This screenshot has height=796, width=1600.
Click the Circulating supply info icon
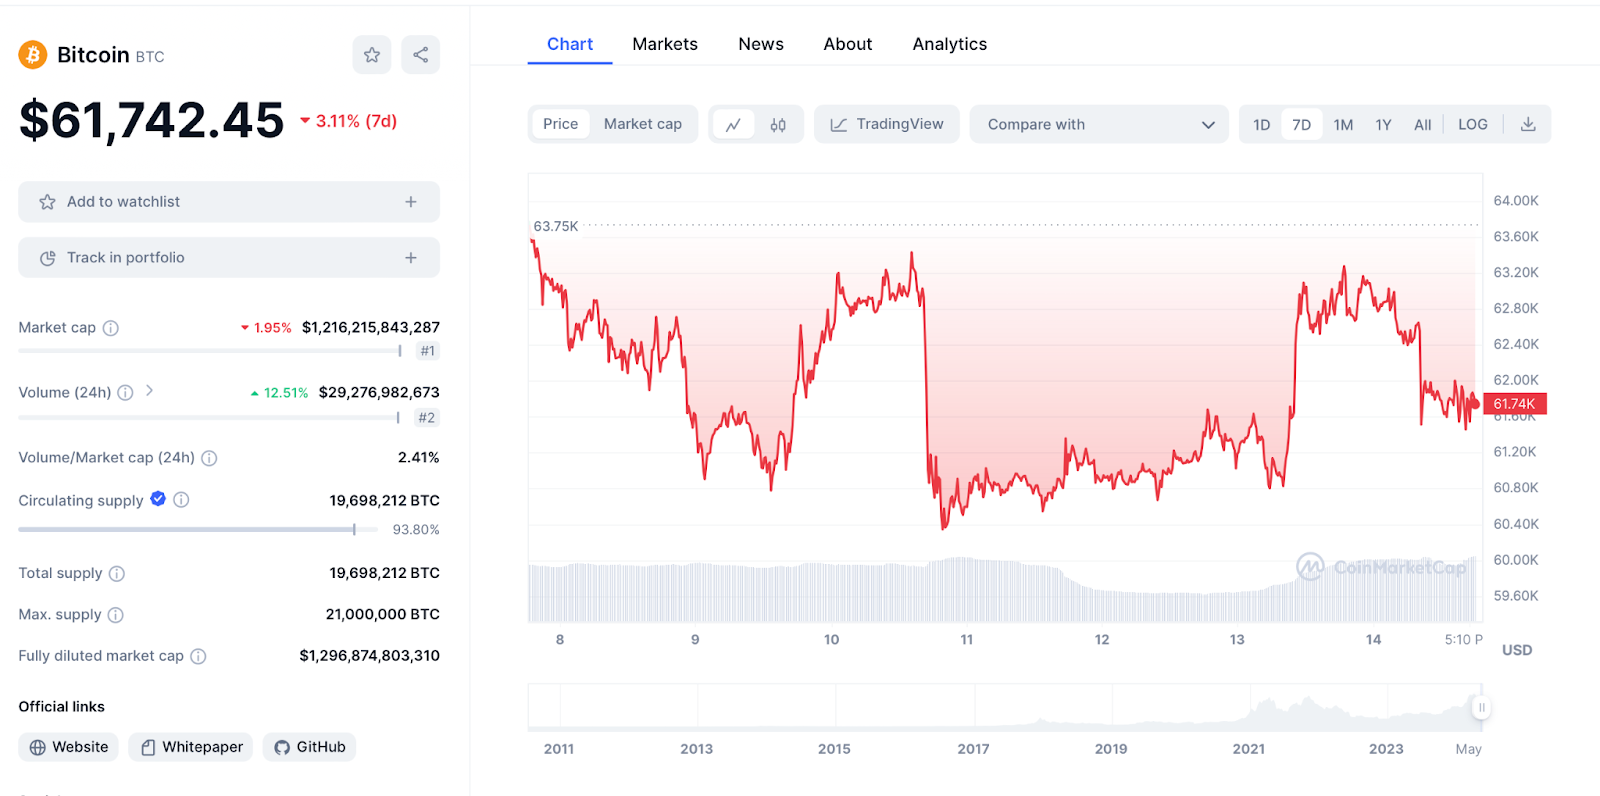(181, 500)
